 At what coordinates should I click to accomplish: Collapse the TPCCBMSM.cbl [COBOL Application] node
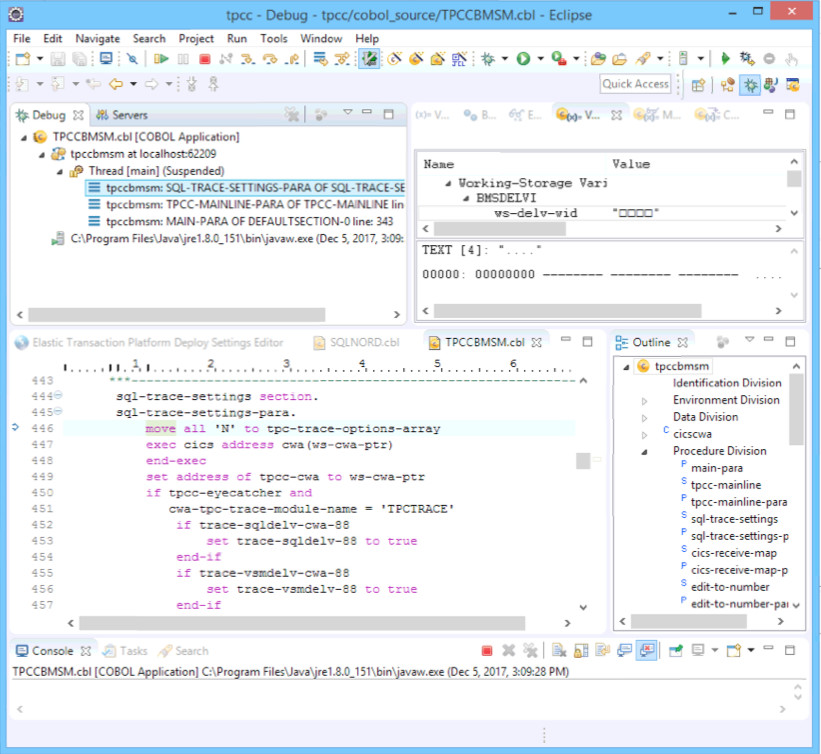click(24, 138)
